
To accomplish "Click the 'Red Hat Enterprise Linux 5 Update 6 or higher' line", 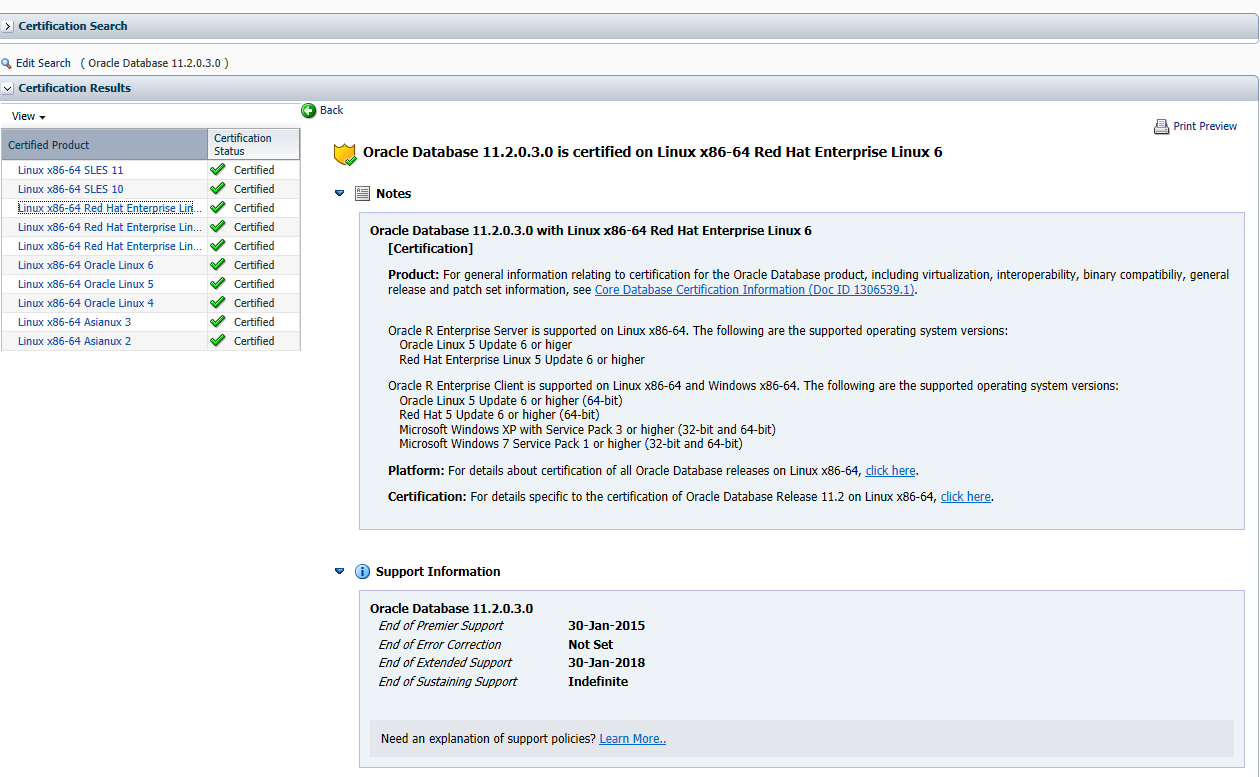I will [522, 360].
